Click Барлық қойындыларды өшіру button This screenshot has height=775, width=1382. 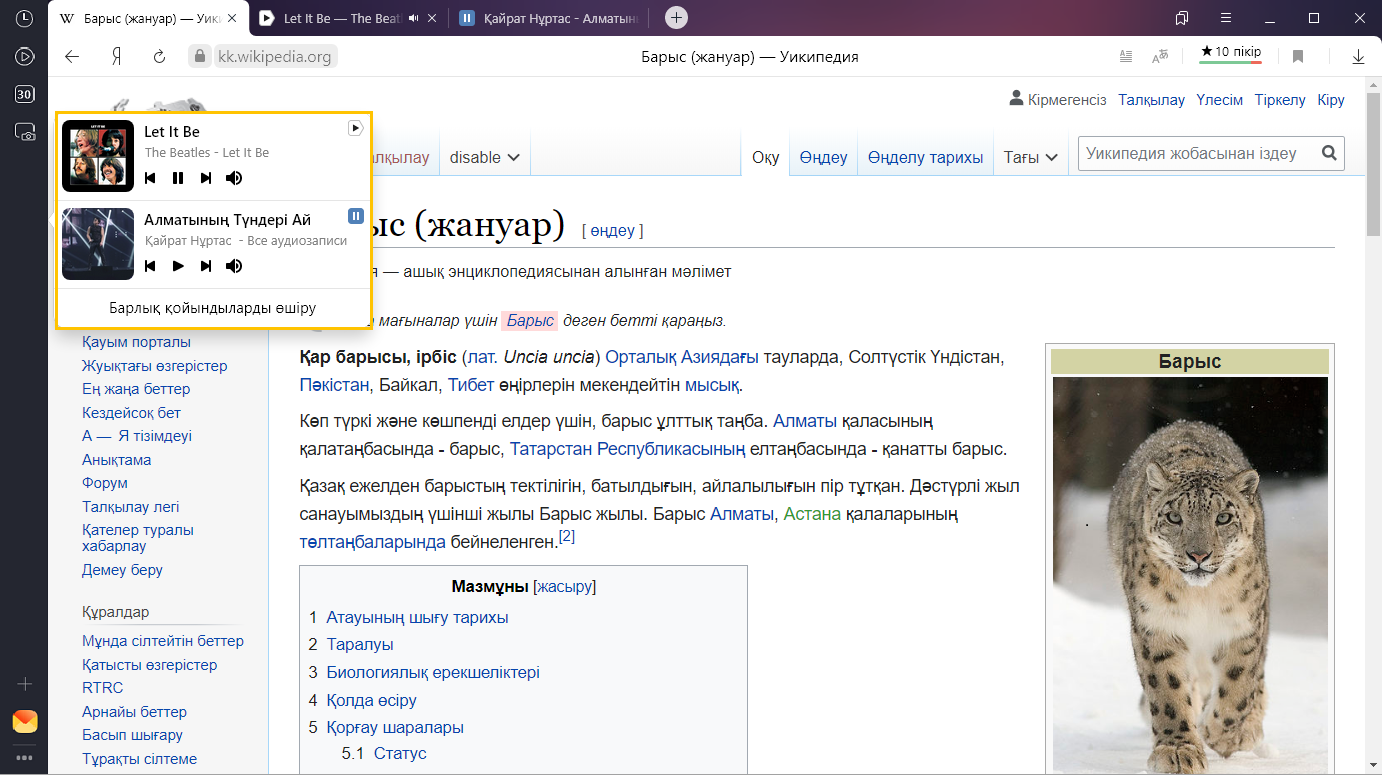213,307
